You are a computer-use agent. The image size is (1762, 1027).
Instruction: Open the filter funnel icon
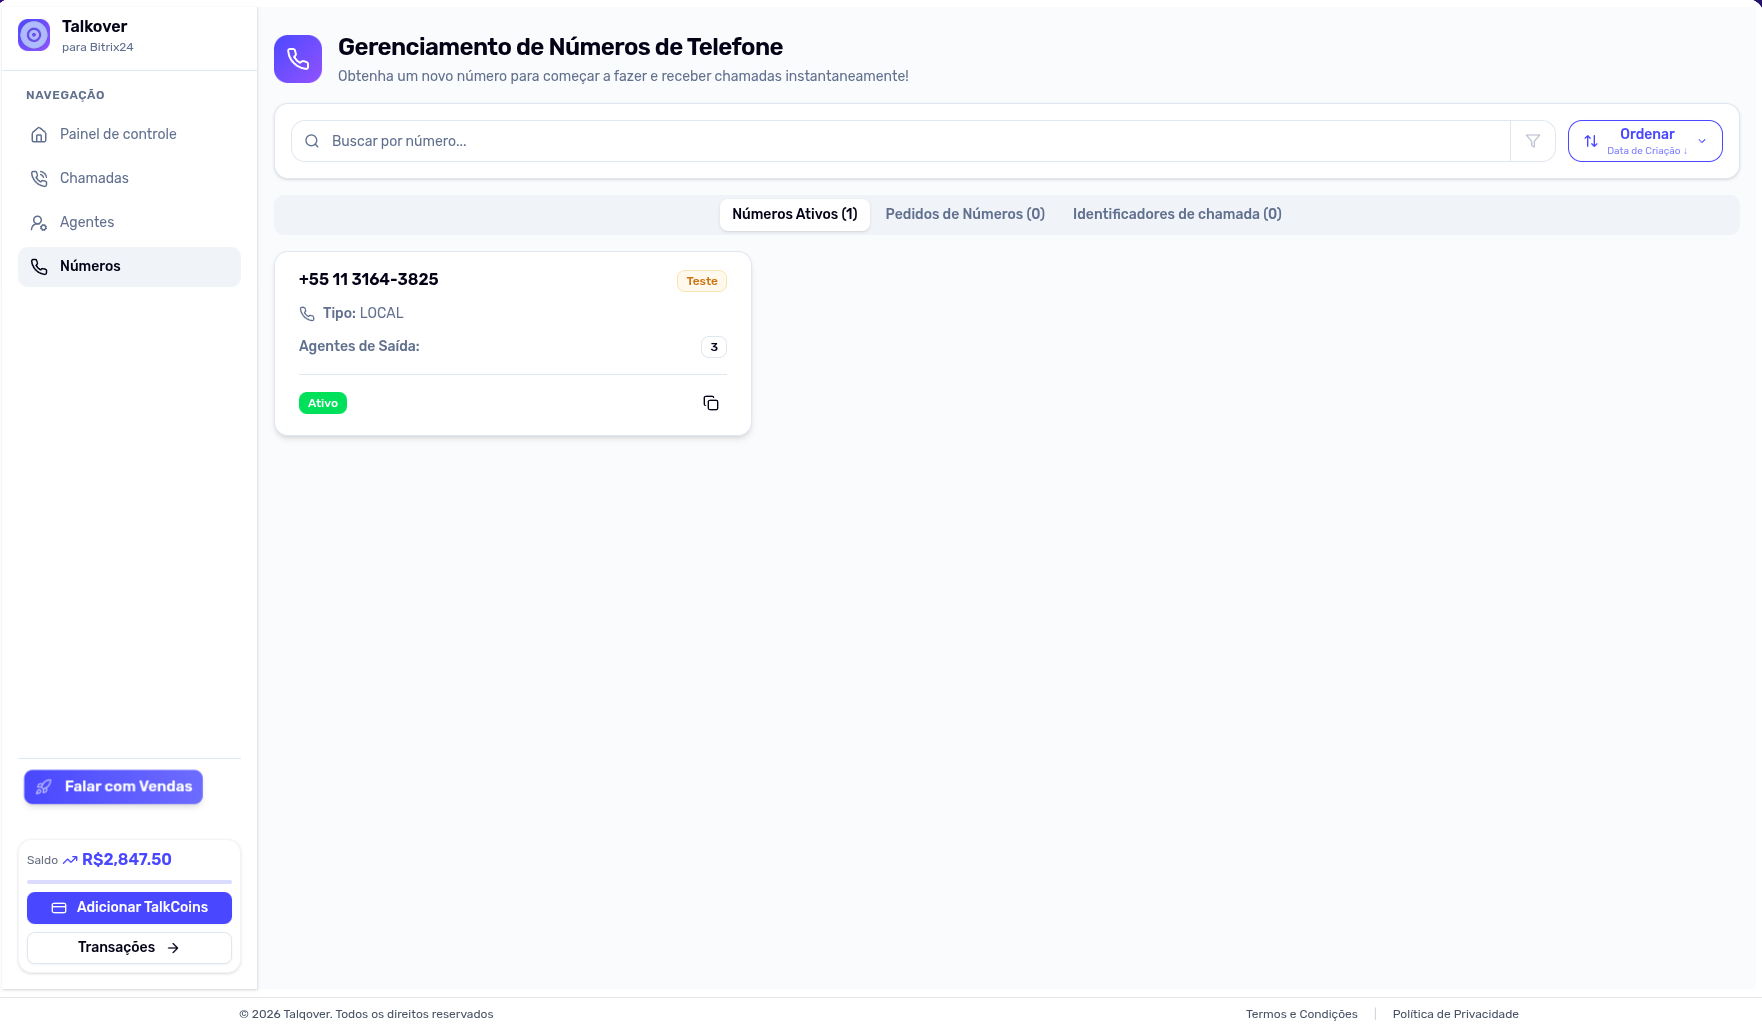coord(1533,141)
